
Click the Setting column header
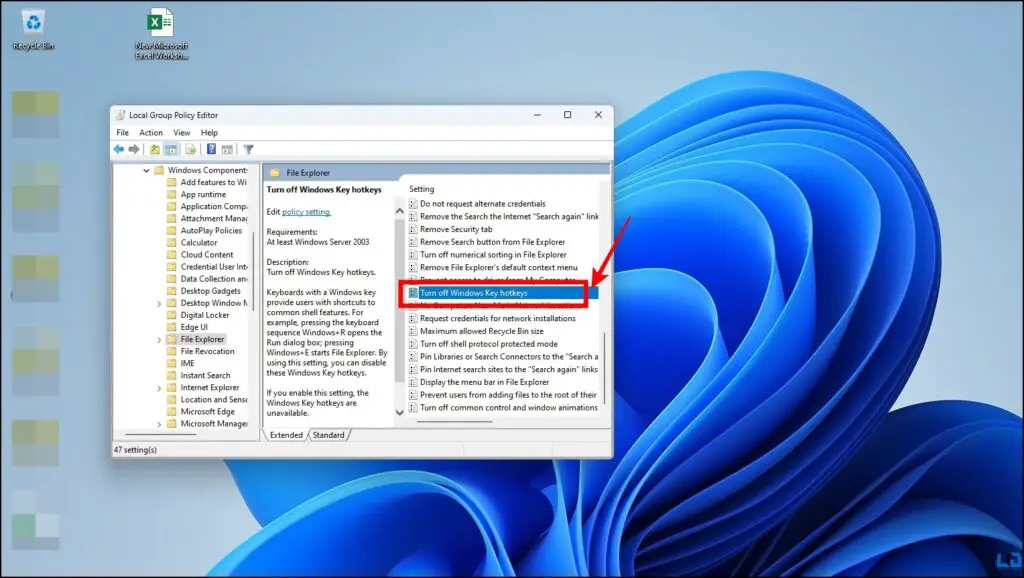pyautogui.click(x=421, y=189)
